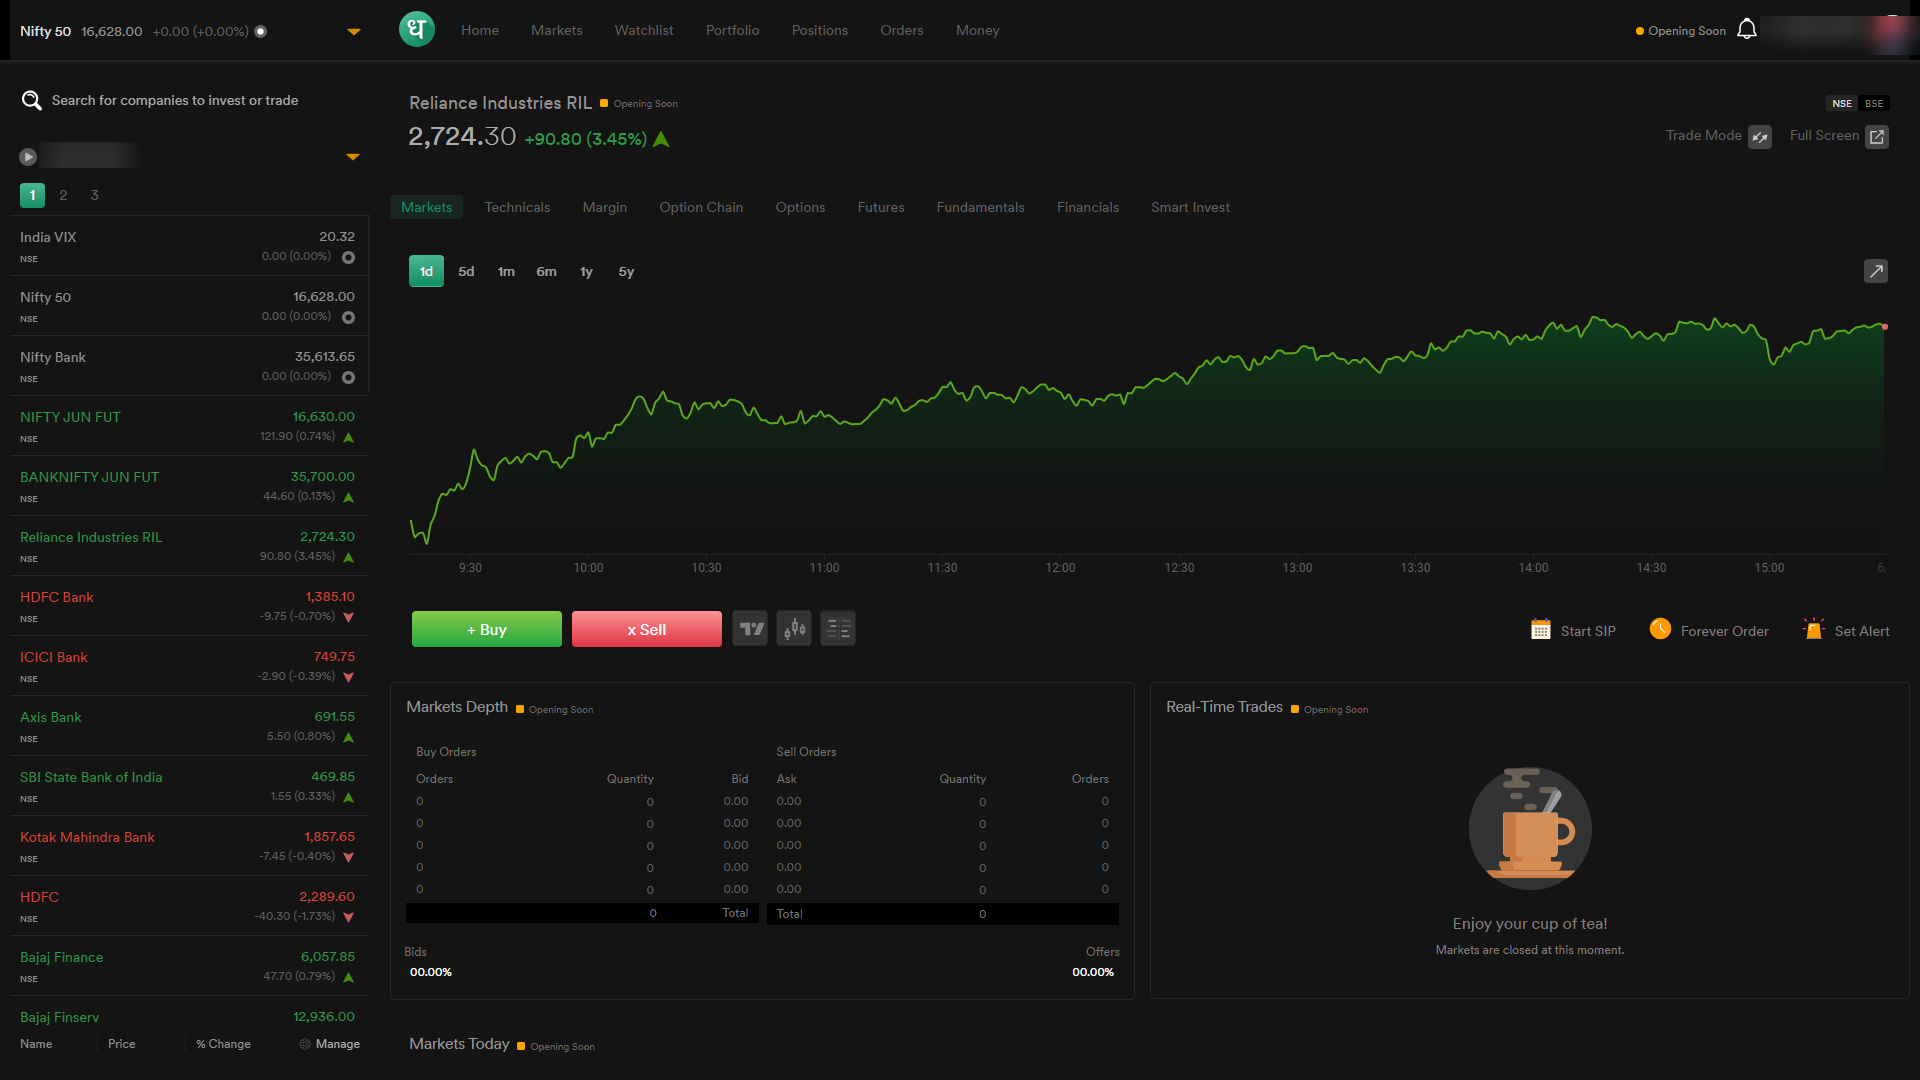Image resolution: width=1920 pixels, height=1080 pixels.
Task: Select Kotak Mahindra Bank in watchlist
Action: (x=188, y=846)
